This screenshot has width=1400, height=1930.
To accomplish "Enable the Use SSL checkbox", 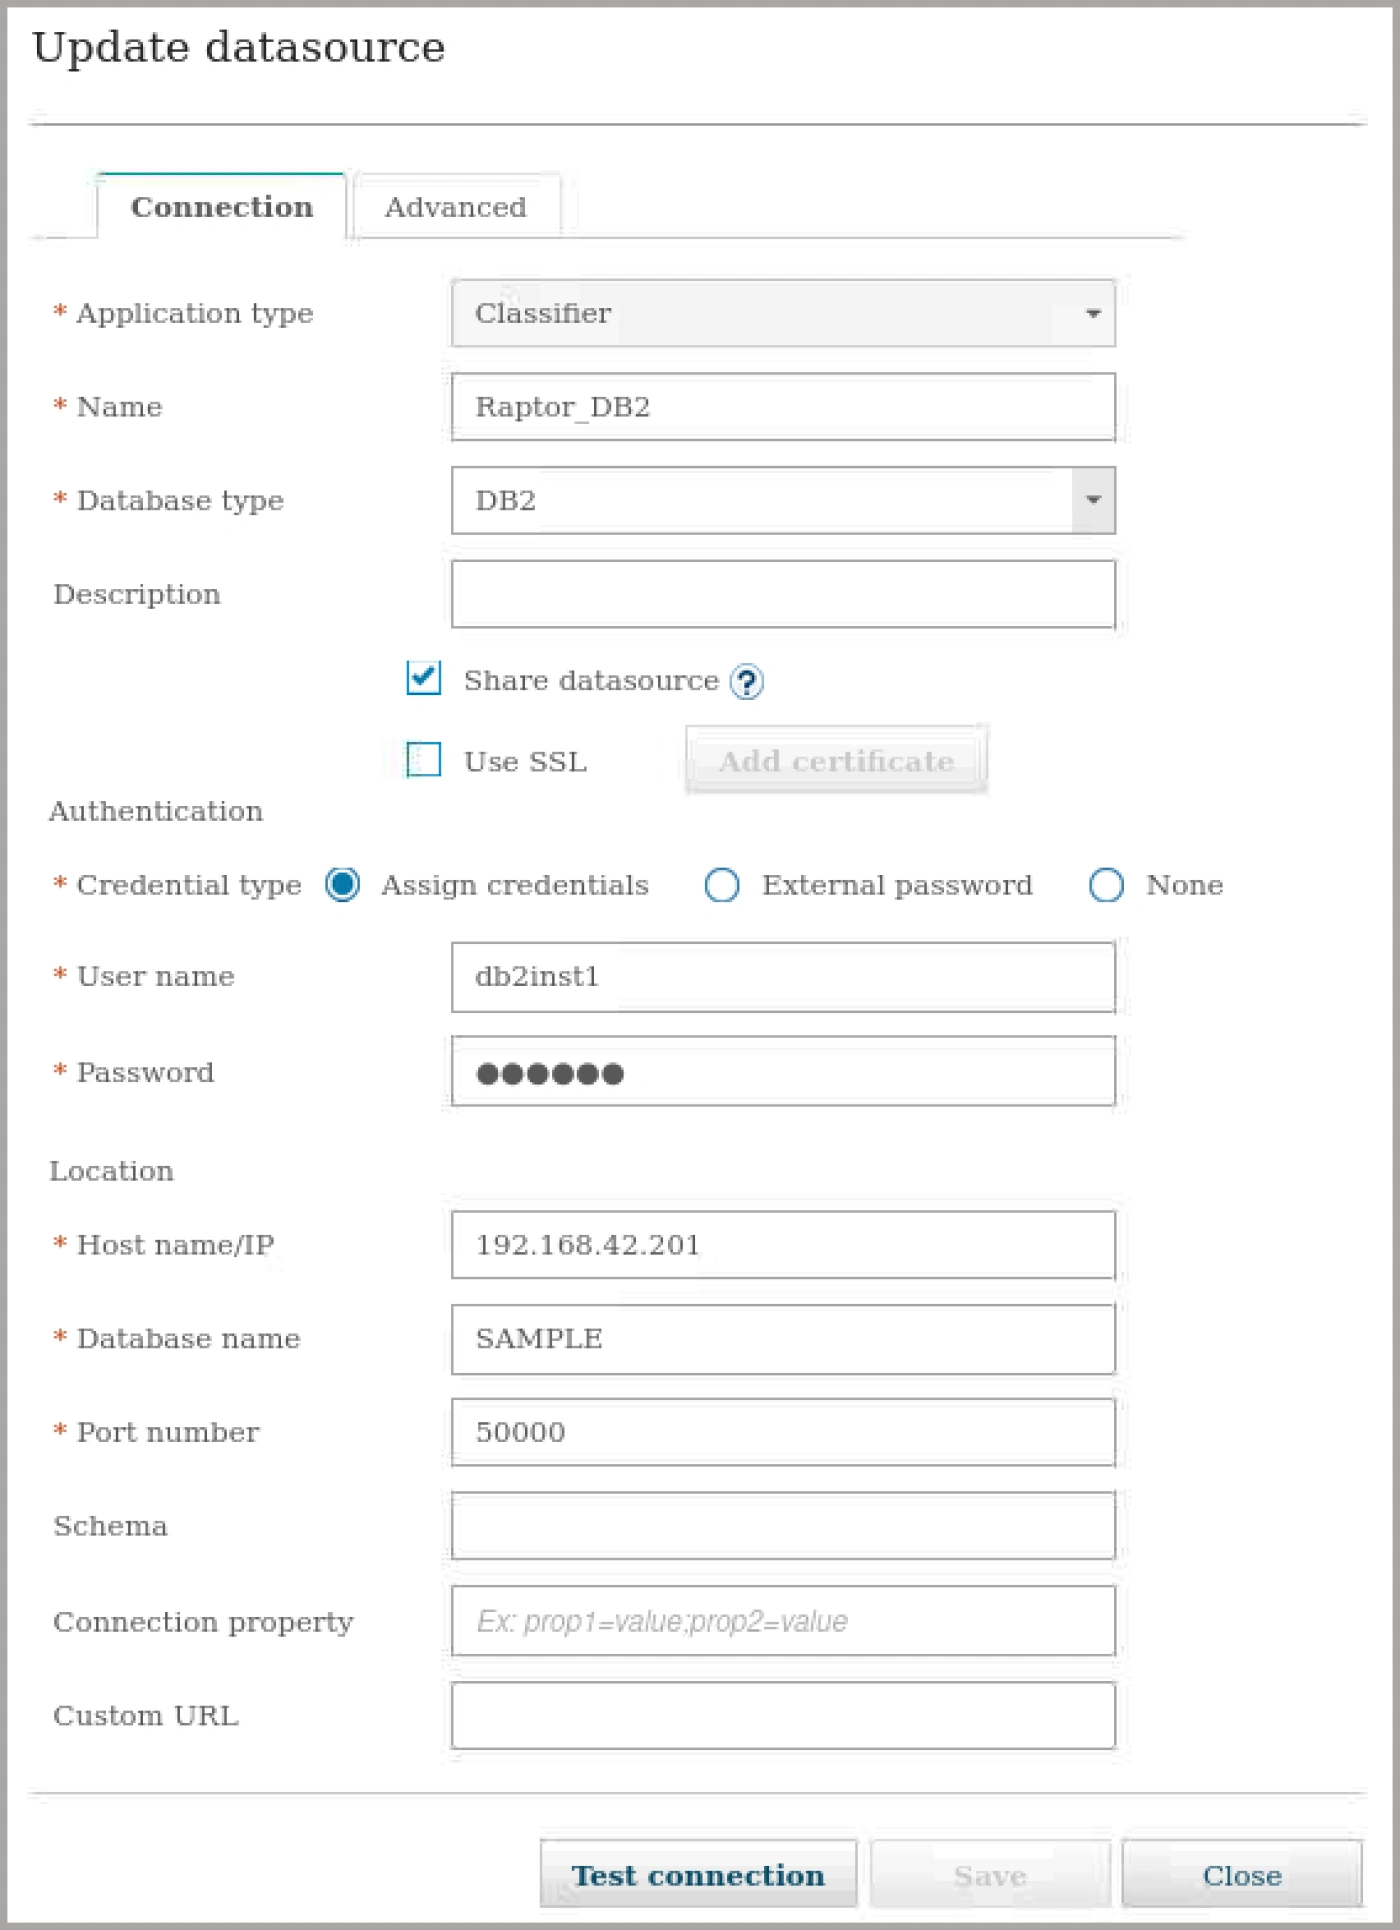I will (x=424, y=760).
